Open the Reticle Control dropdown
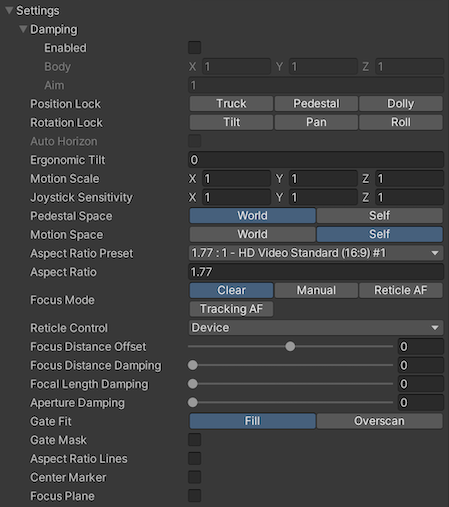The height and width of the screenshot is (507, 449). pos(316,328)
